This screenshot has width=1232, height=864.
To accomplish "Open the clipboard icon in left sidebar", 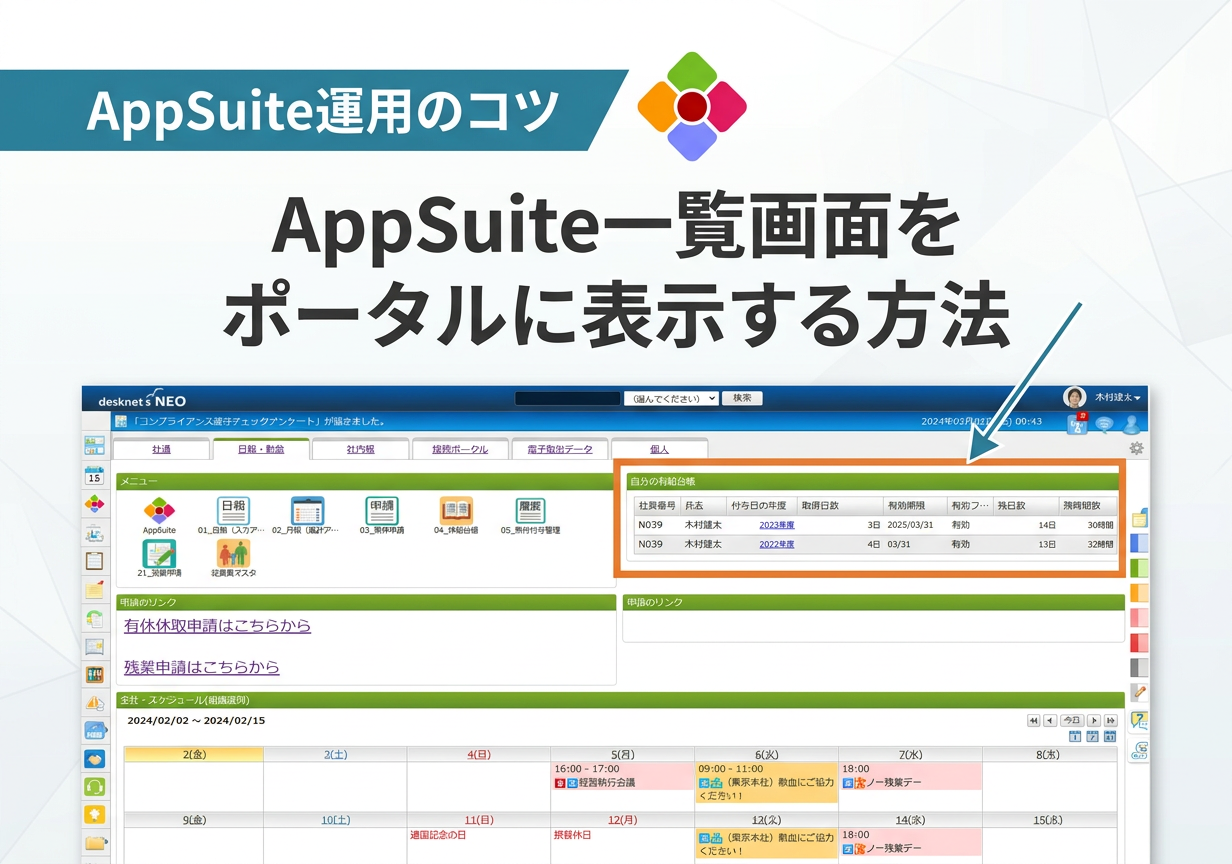I will 94,561.
